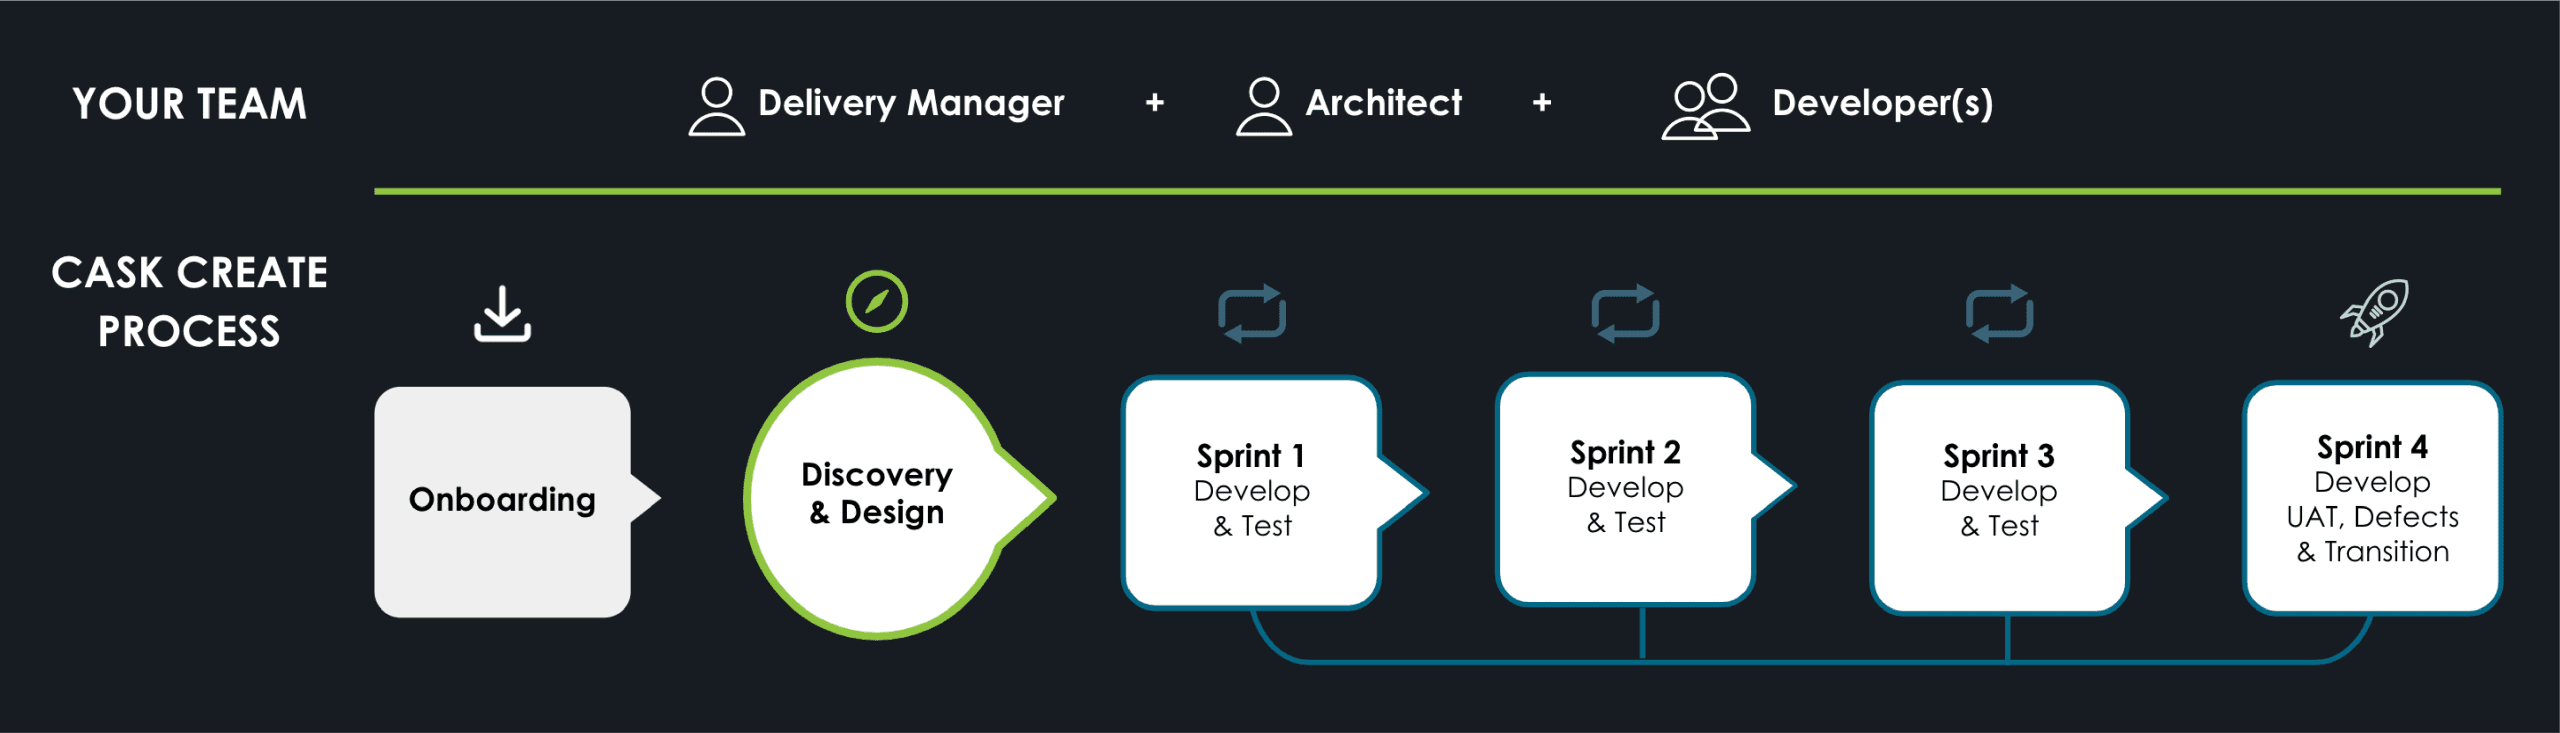Click the rocket icon above Sprint 4
The height and width of the screenshot is (733, 2560).
click(2374, 313)
